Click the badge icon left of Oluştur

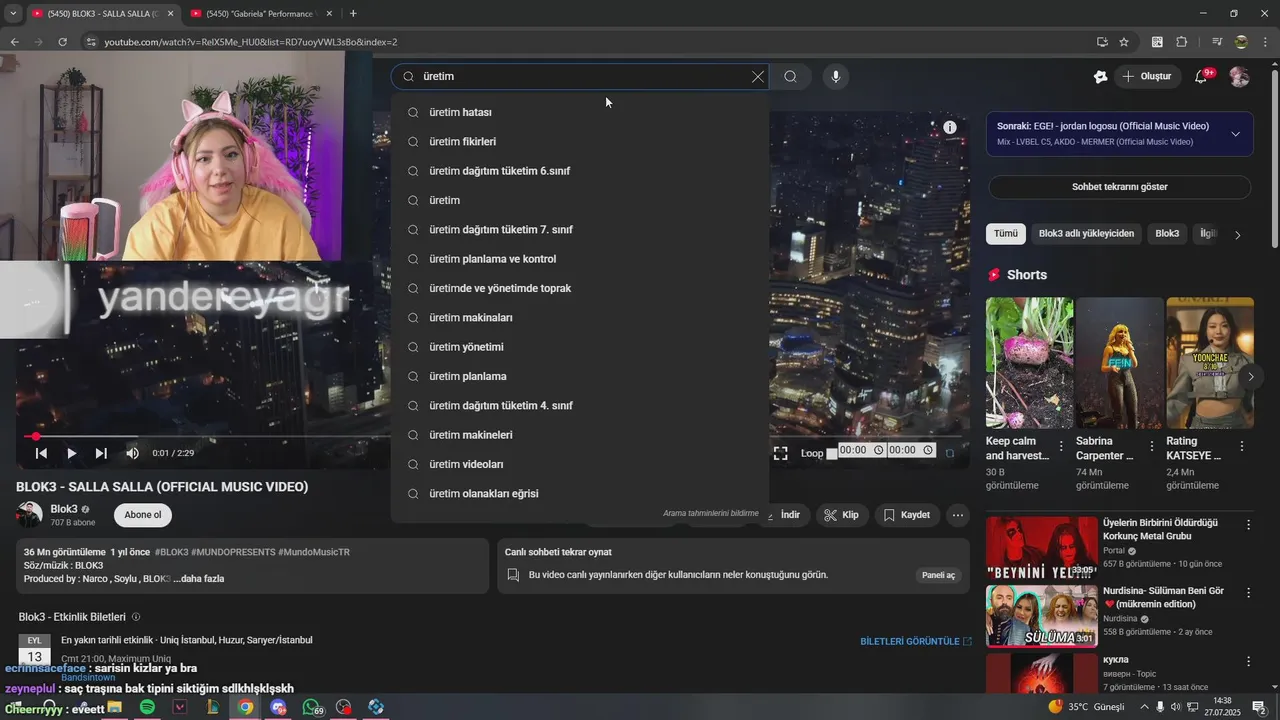(x=1100, y=76)
